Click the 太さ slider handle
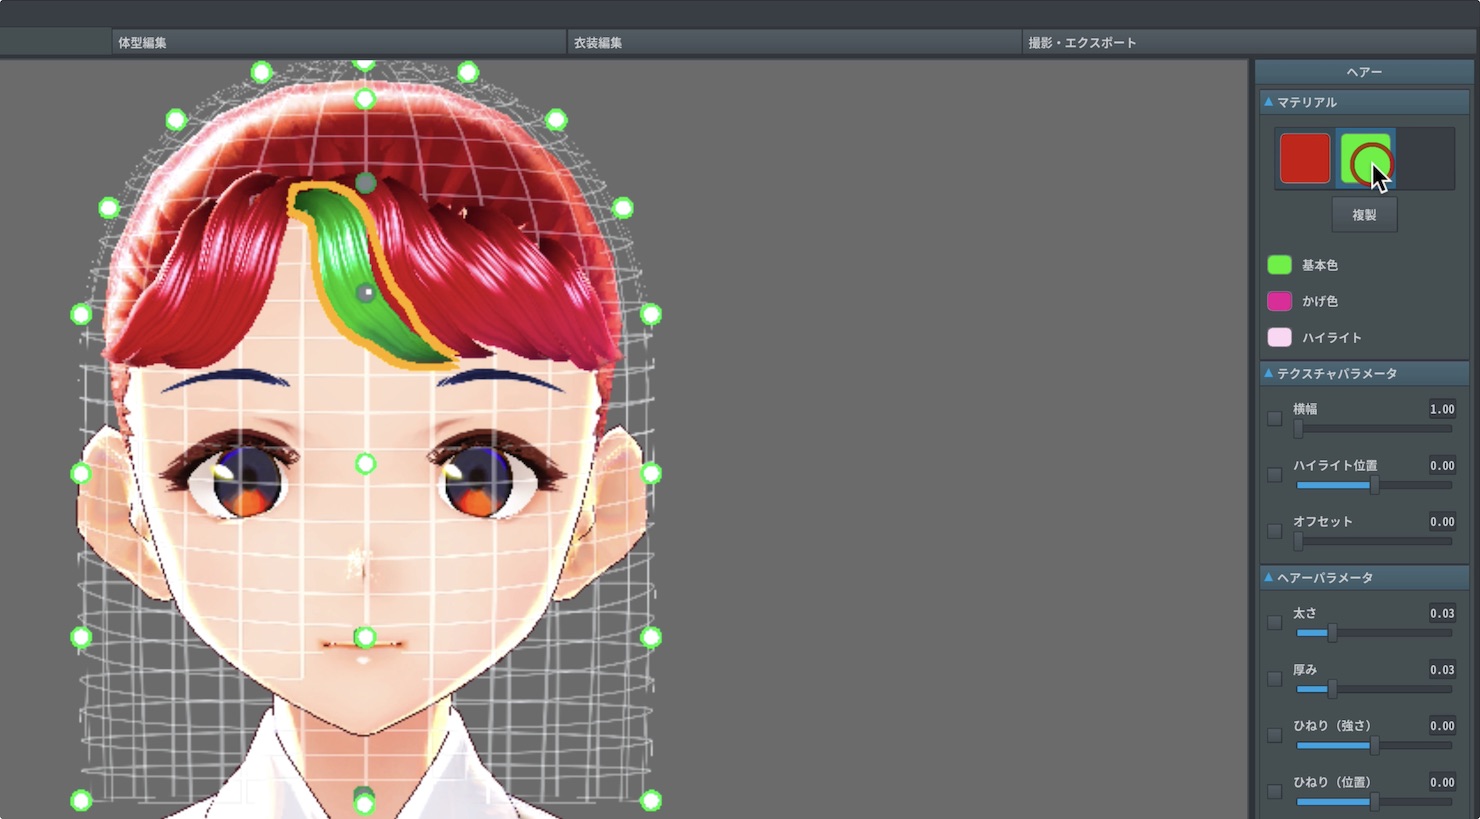 [x=1332, y=633]
